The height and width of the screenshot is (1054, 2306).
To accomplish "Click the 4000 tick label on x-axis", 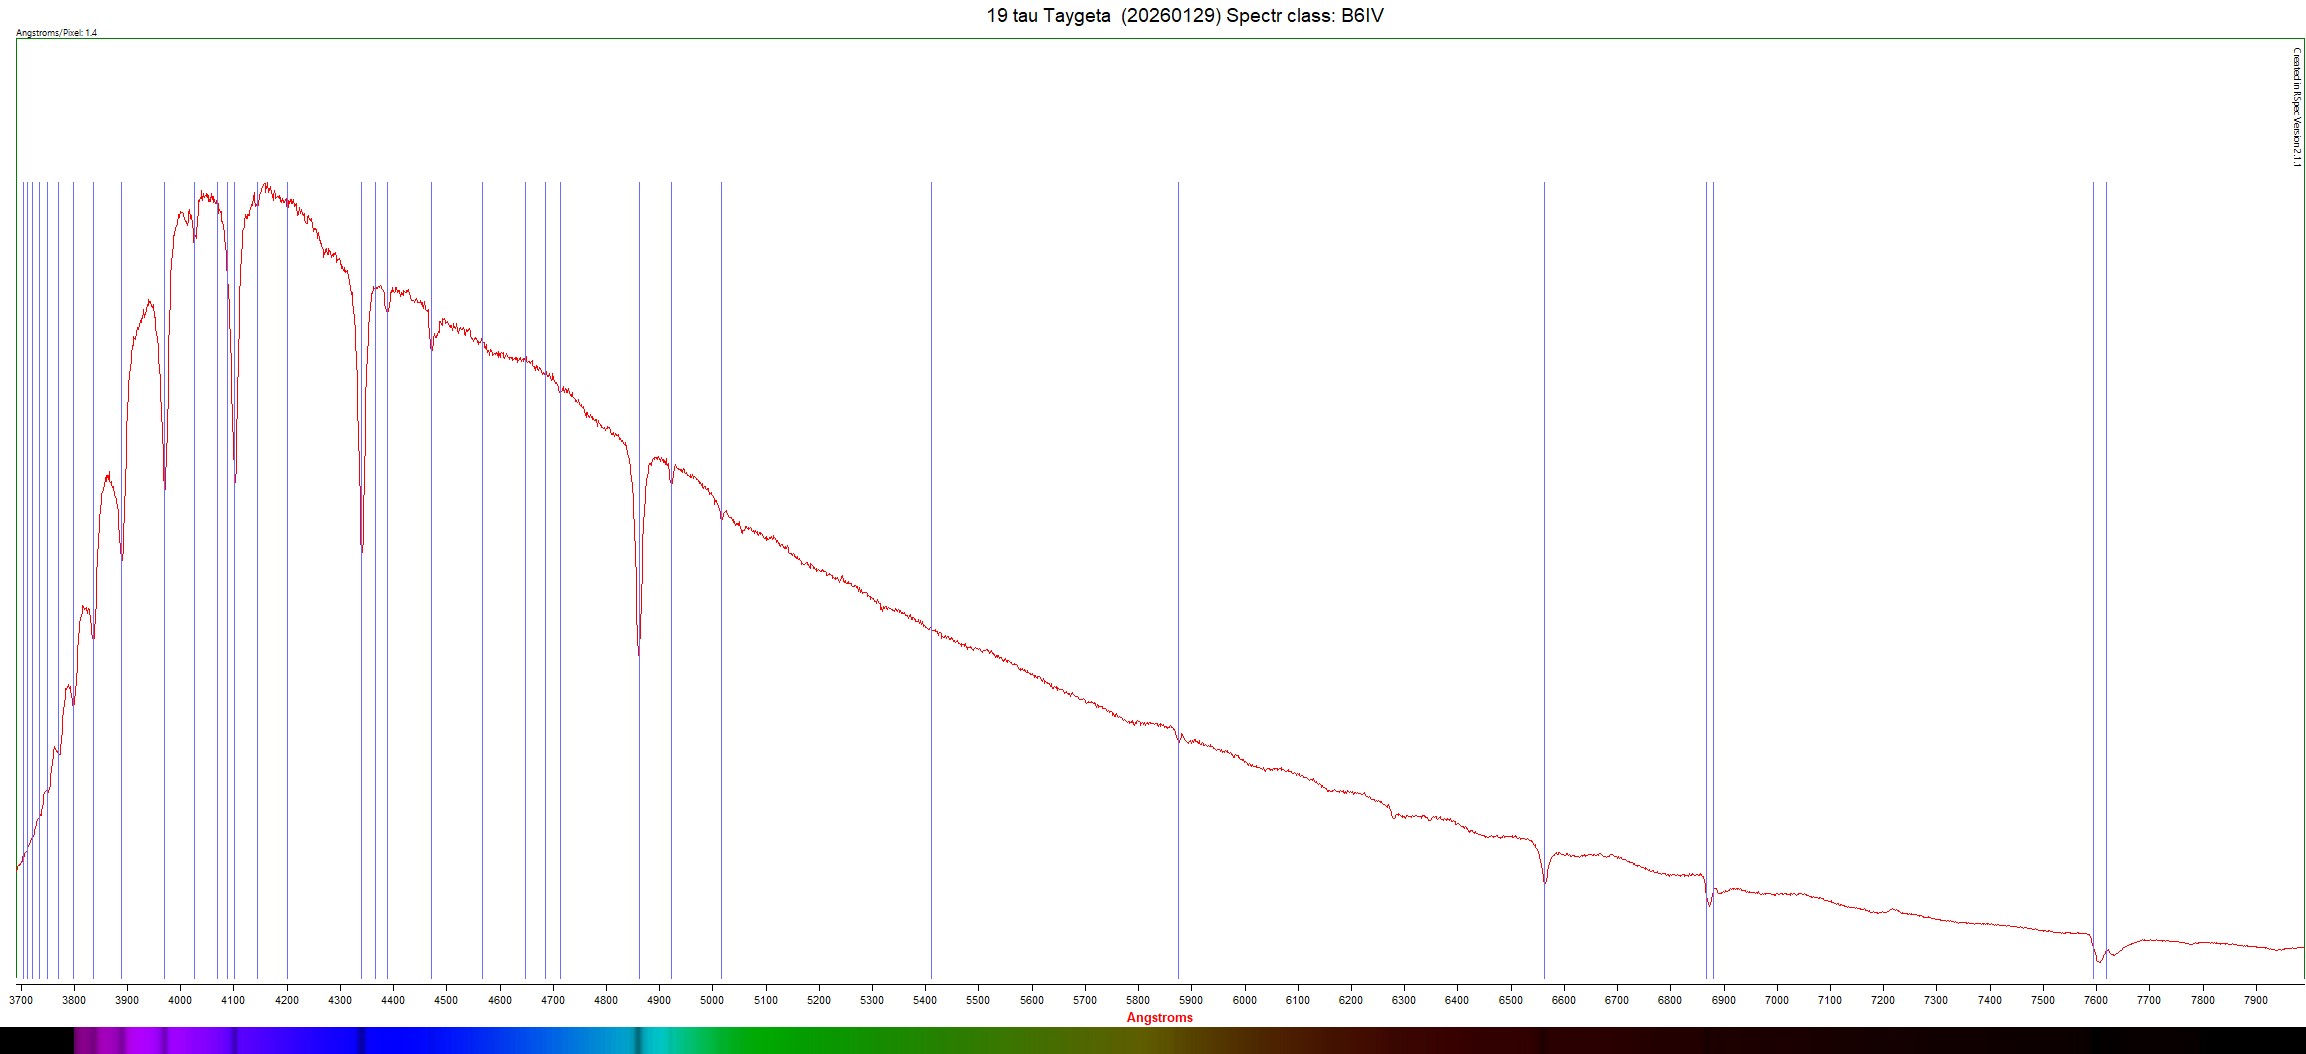I will point(180,1000).
